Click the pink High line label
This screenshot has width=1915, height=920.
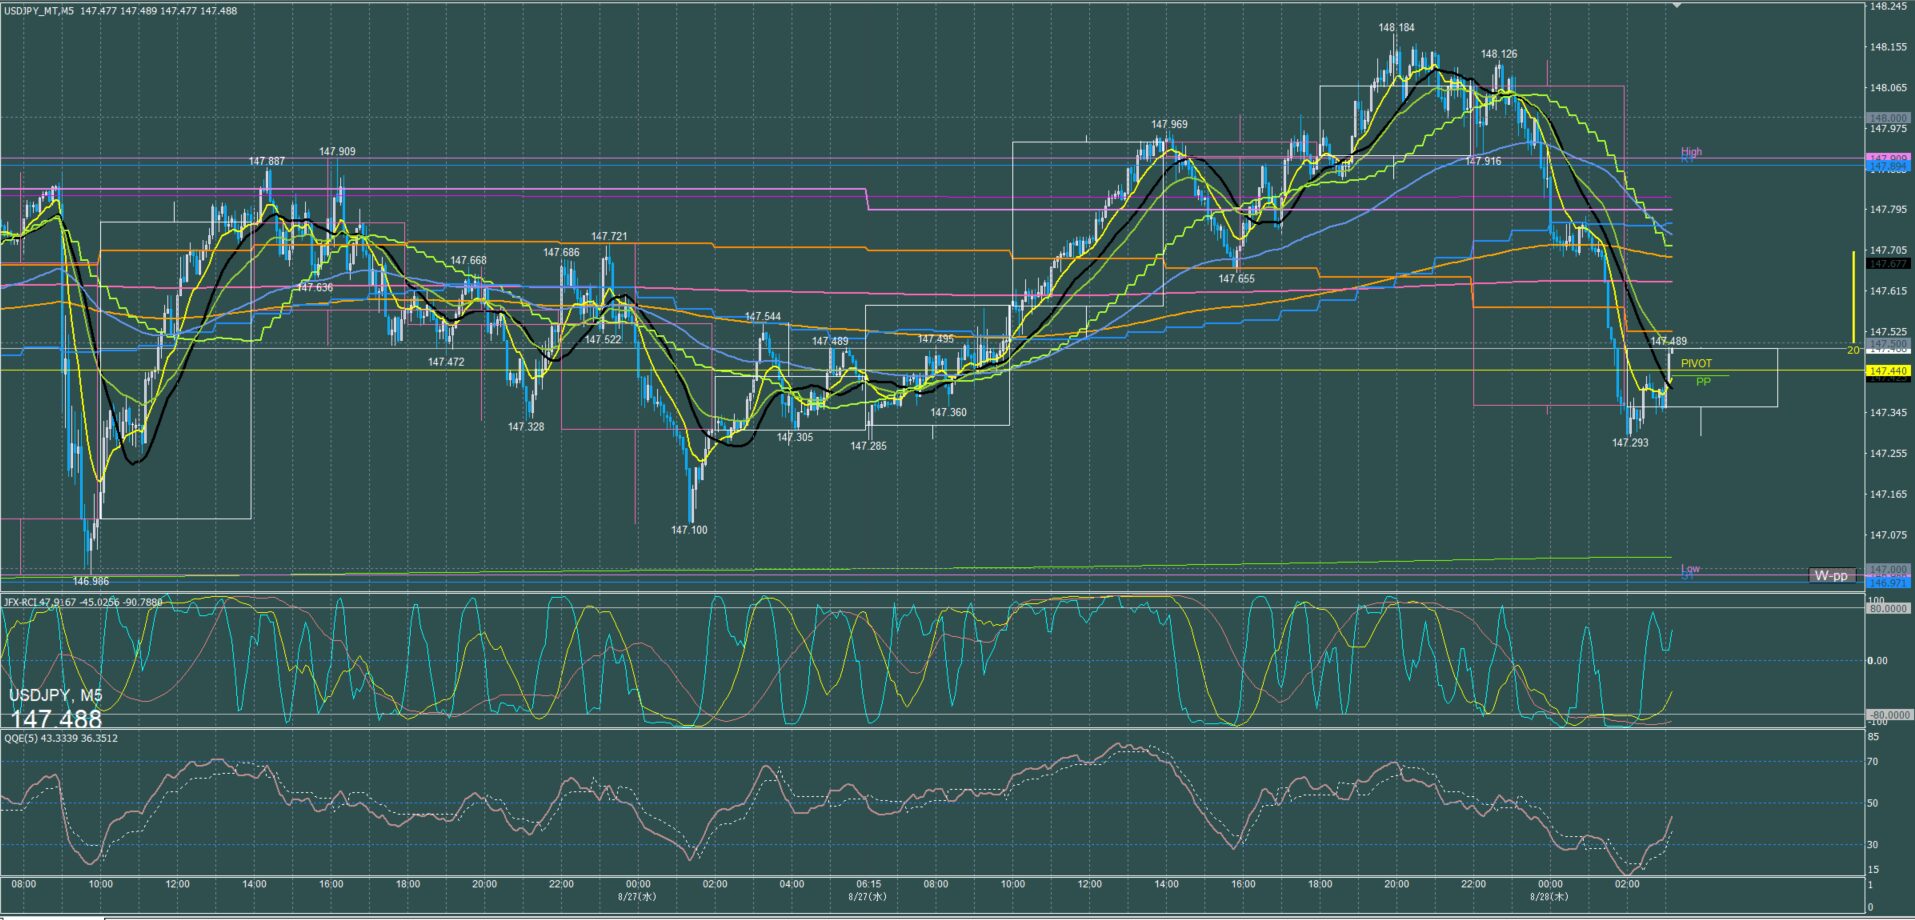1691,152
